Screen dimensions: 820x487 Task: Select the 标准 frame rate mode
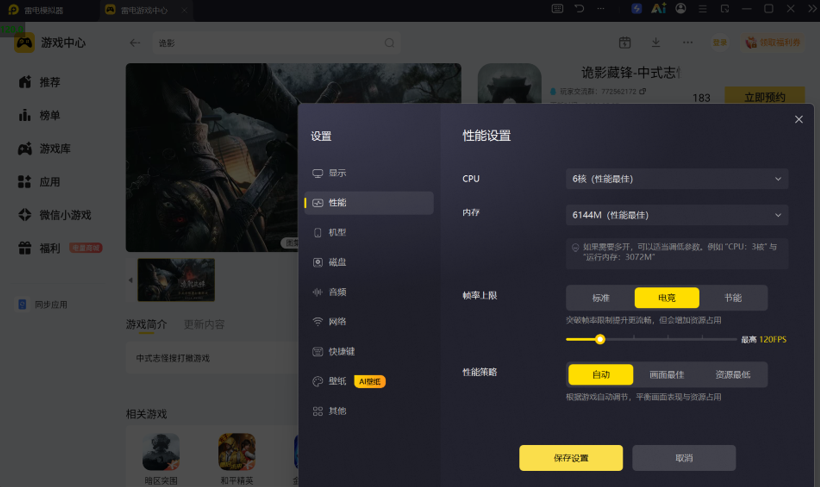pyautogui.click(x=601, y=298)
